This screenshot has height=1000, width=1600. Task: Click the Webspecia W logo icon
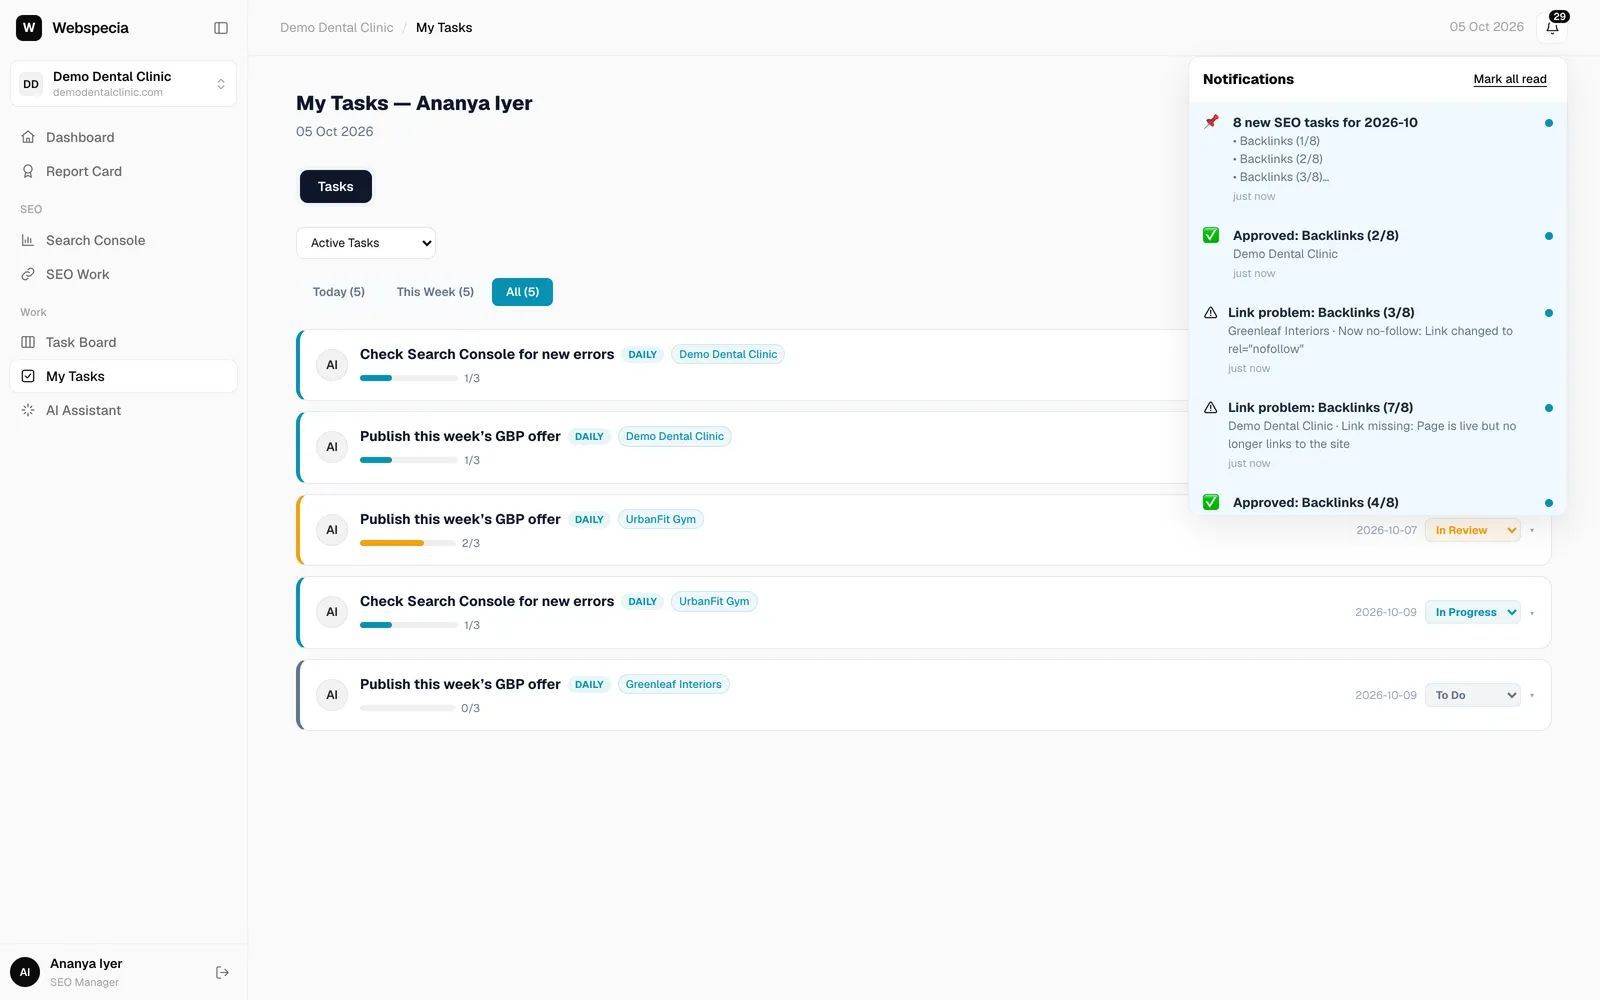tap(29, 28)
